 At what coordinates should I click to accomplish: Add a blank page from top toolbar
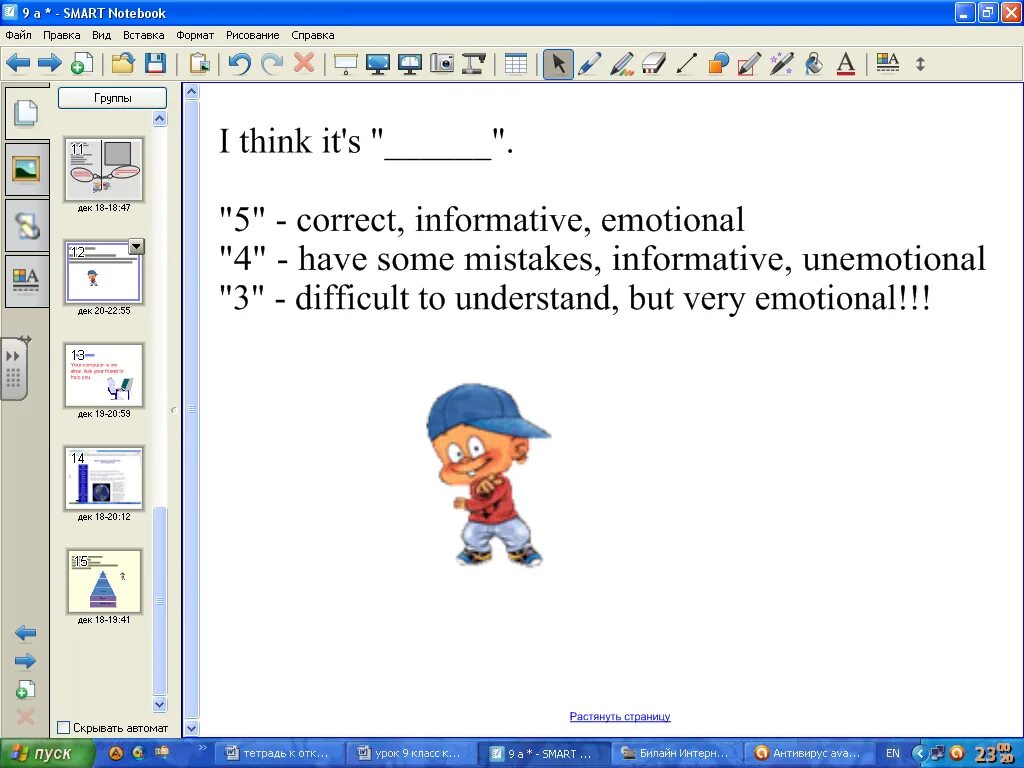click(x=82, y=63)
